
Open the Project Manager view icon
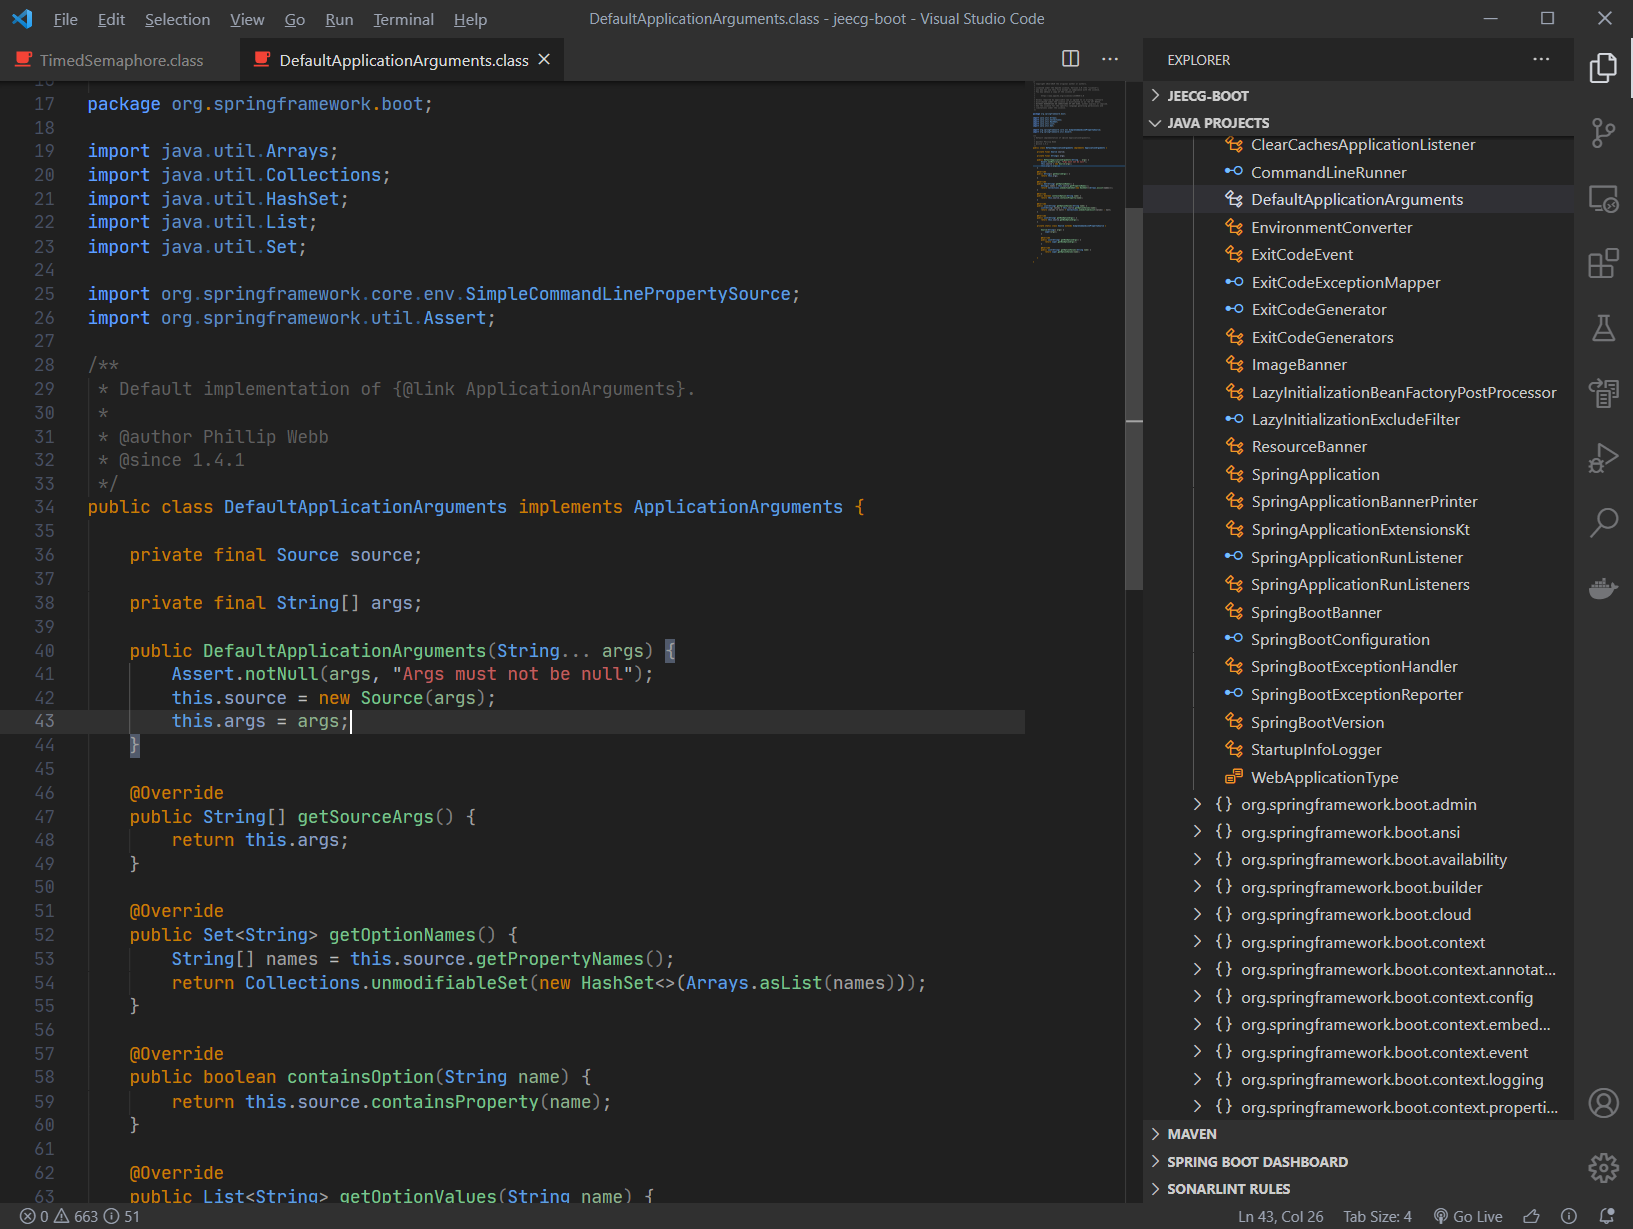1603,393
